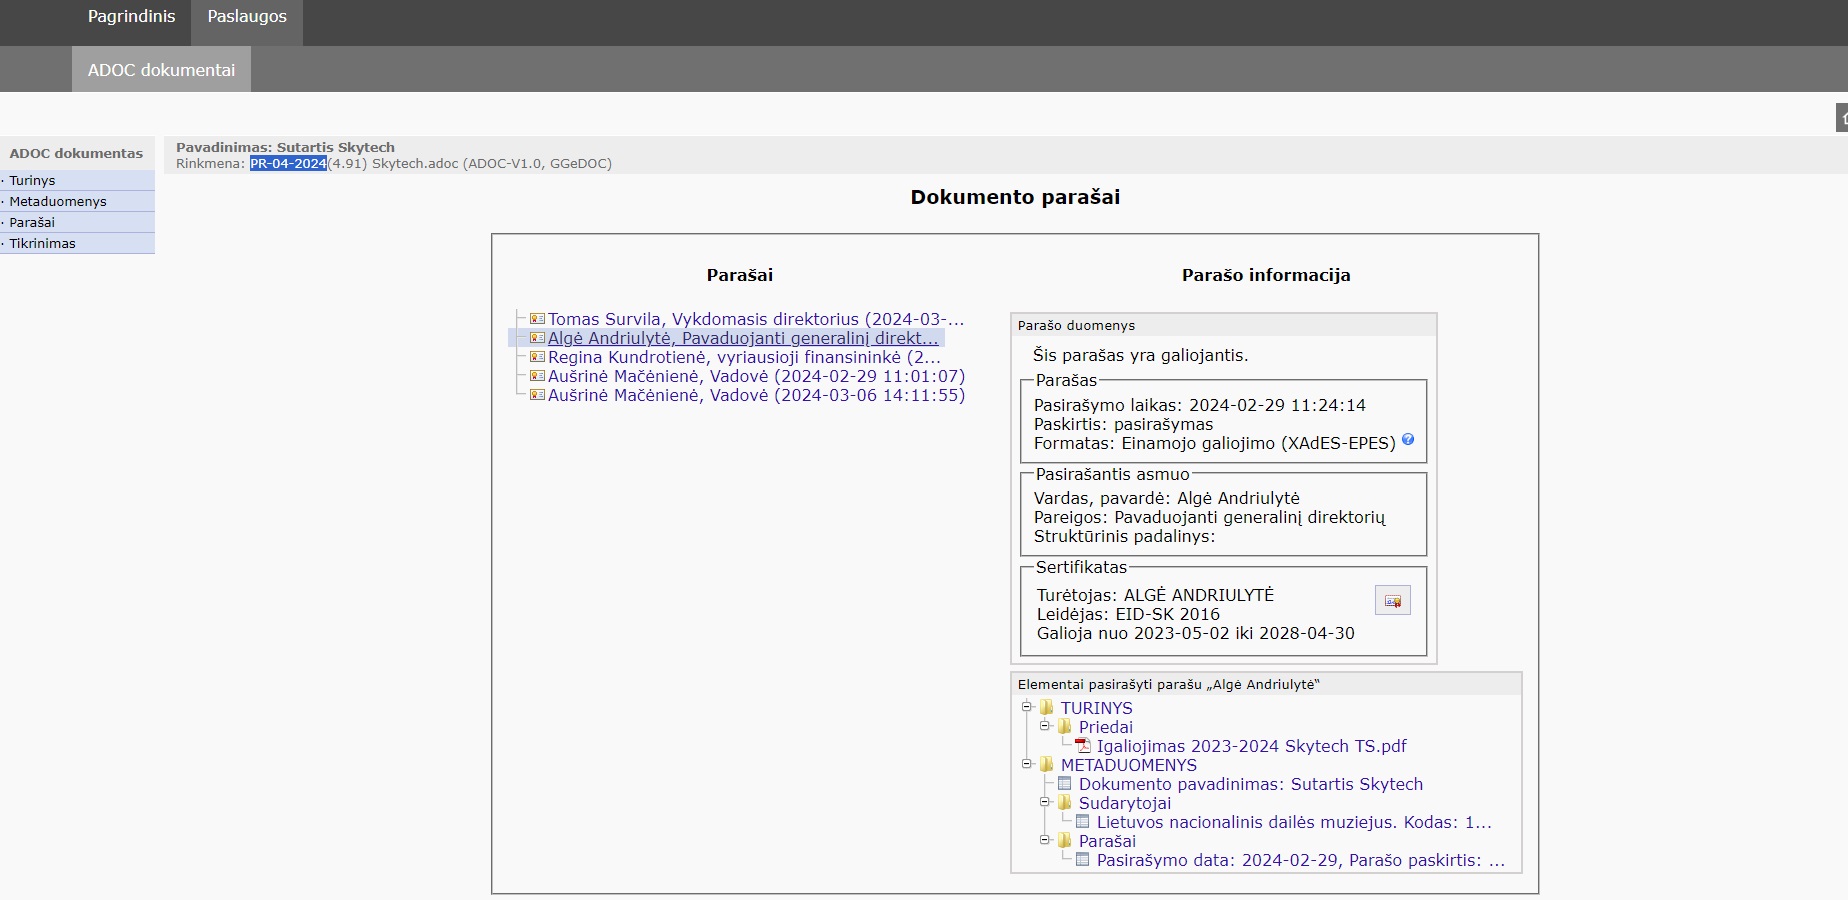Click table icon beside Lietuvos nacionalinis dailės muziejus
Image resolution: width=1848 pixels, height=900 pixels.
click(1083, 822)
